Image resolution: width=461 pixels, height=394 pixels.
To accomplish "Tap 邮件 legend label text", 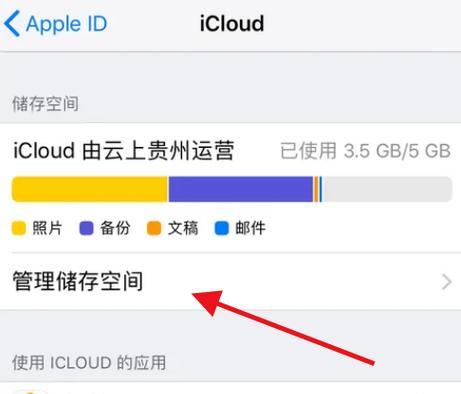I will point(250,228).
